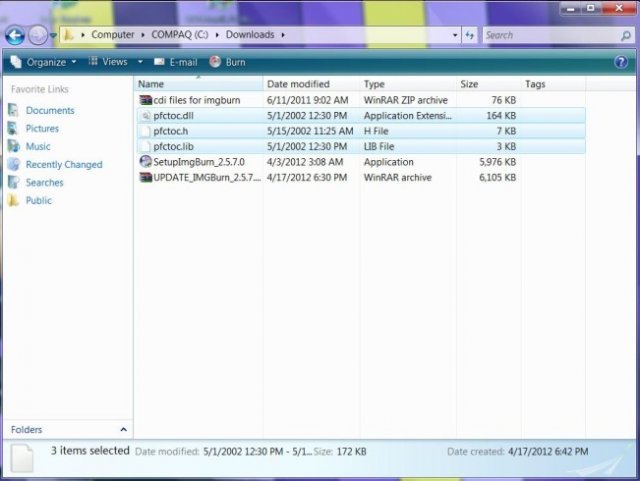Screen dimensions: 640x481
Task: Click the Application Extensi... type cell
Action: [407, 116]
